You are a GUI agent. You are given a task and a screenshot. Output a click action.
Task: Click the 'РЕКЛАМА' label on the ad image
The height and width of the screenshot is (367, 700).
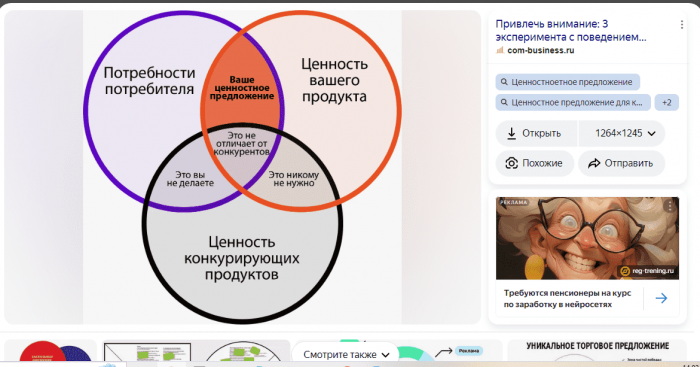(x=513, y=203)
